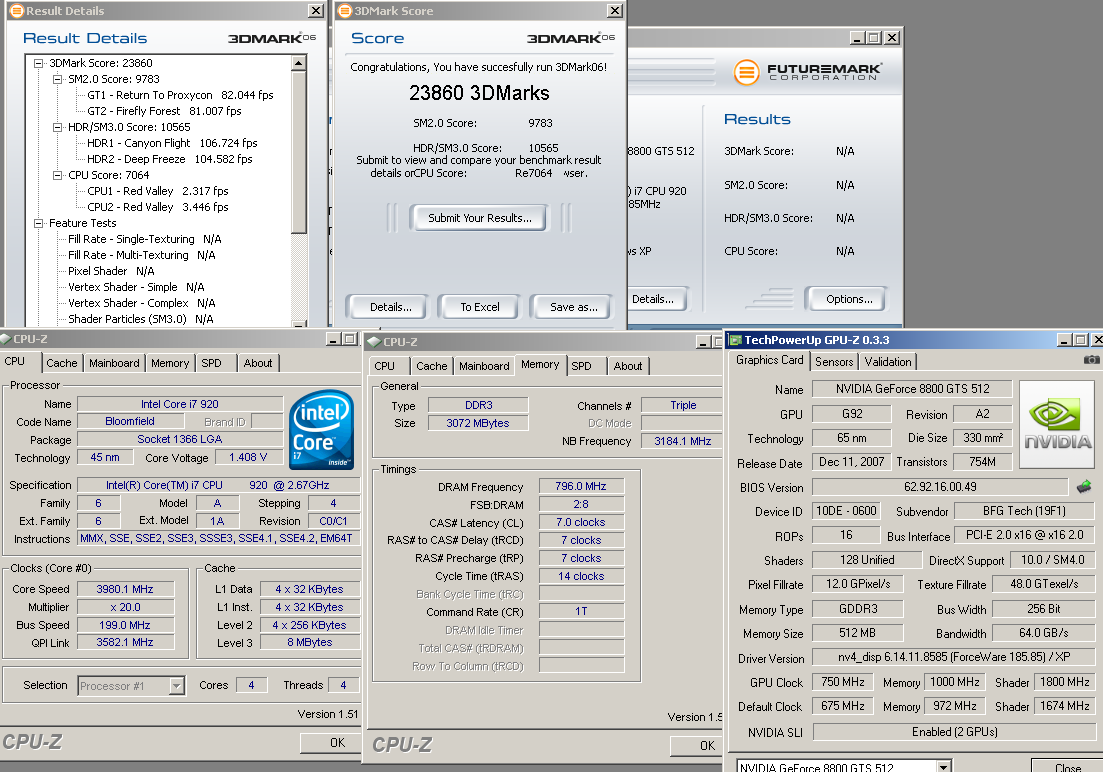Open About tab in left CPU-Z window
The image size is (1103, 772).
257,363
